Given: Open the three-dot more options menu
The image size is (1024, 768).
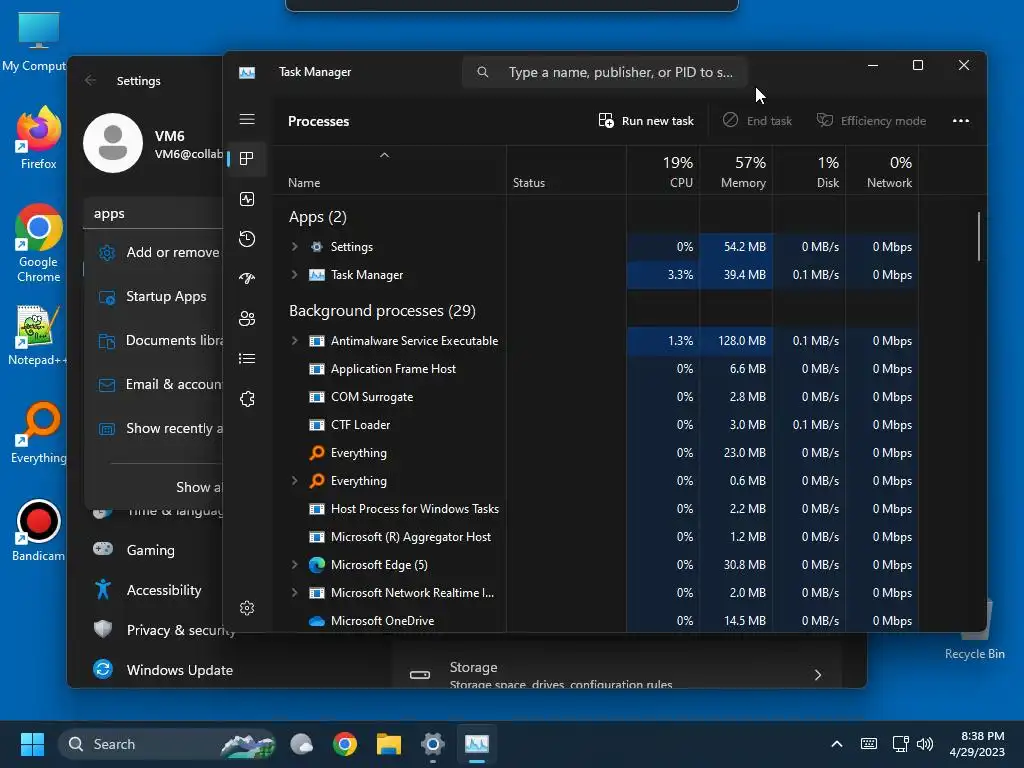Looking at the screenshot, I should pyautogui.click(x=961, y=121).
